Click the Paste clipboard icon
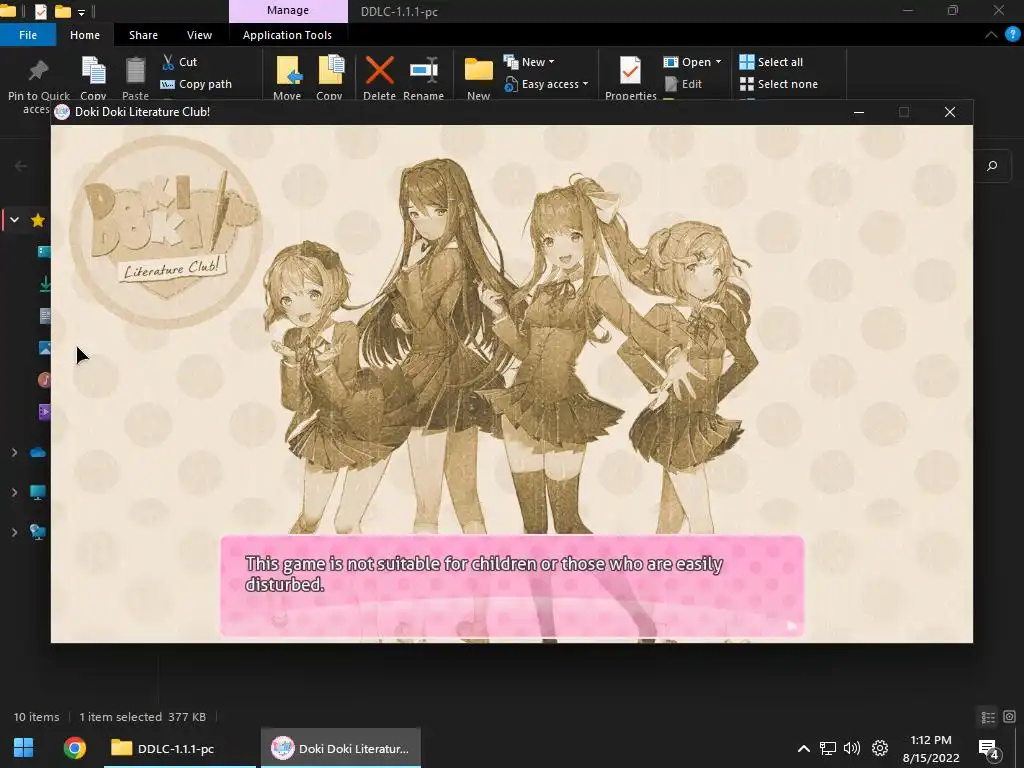The image size is (1024, 768). click(x=135, y=71)
